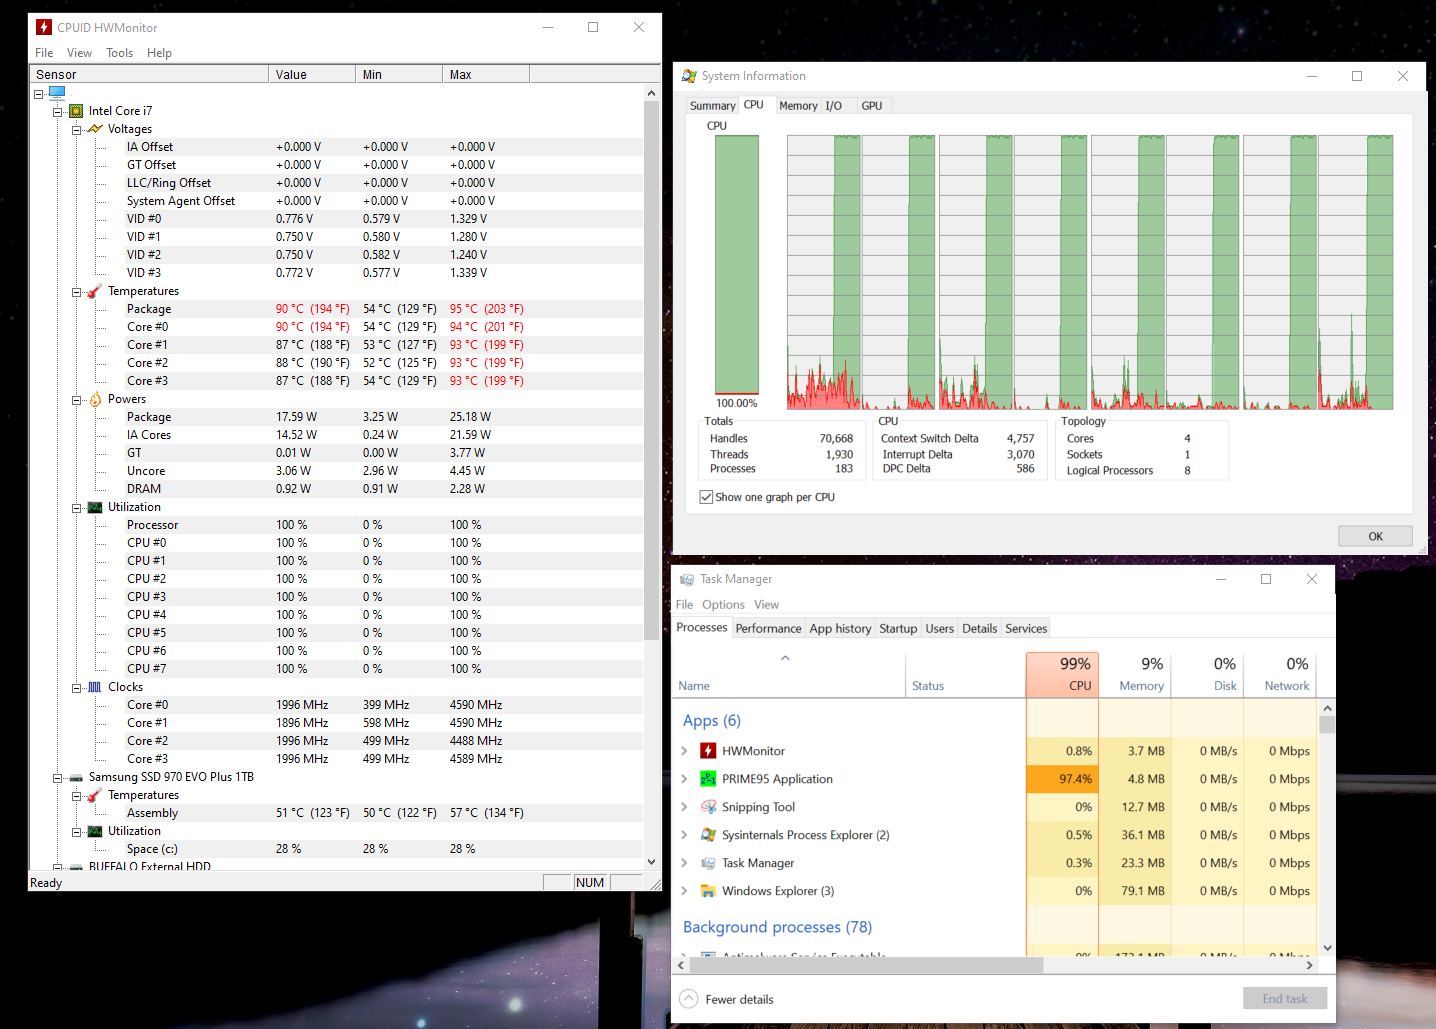Sort by CPU column in Task Manager

point(1062,675)
